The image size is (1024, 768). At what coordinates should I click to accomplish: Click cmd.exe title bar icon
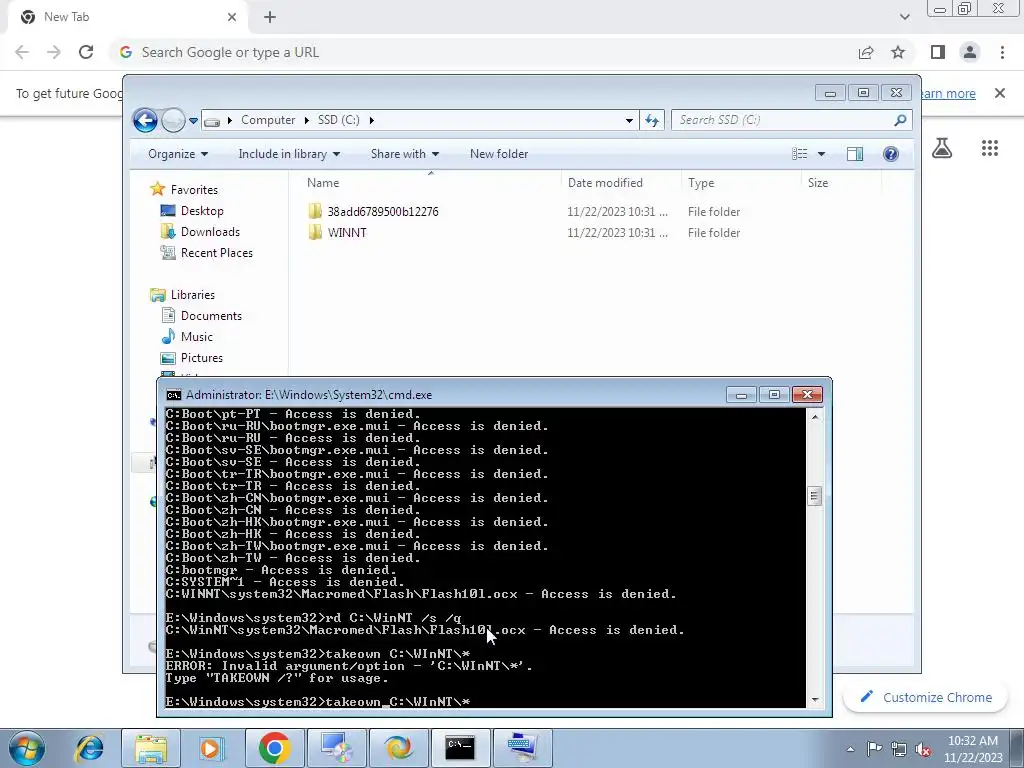tap(174, 395)
